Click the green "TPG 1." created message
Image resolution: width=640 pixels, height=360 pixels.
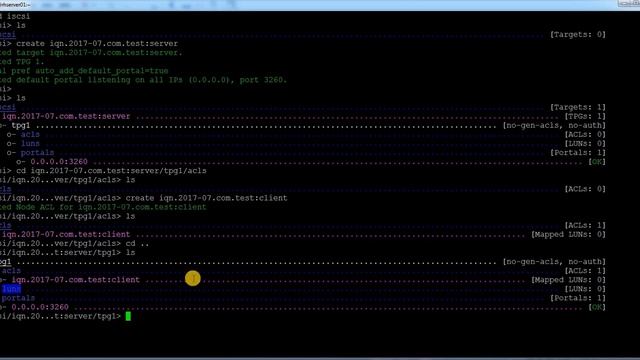click(x=30, y=62)
